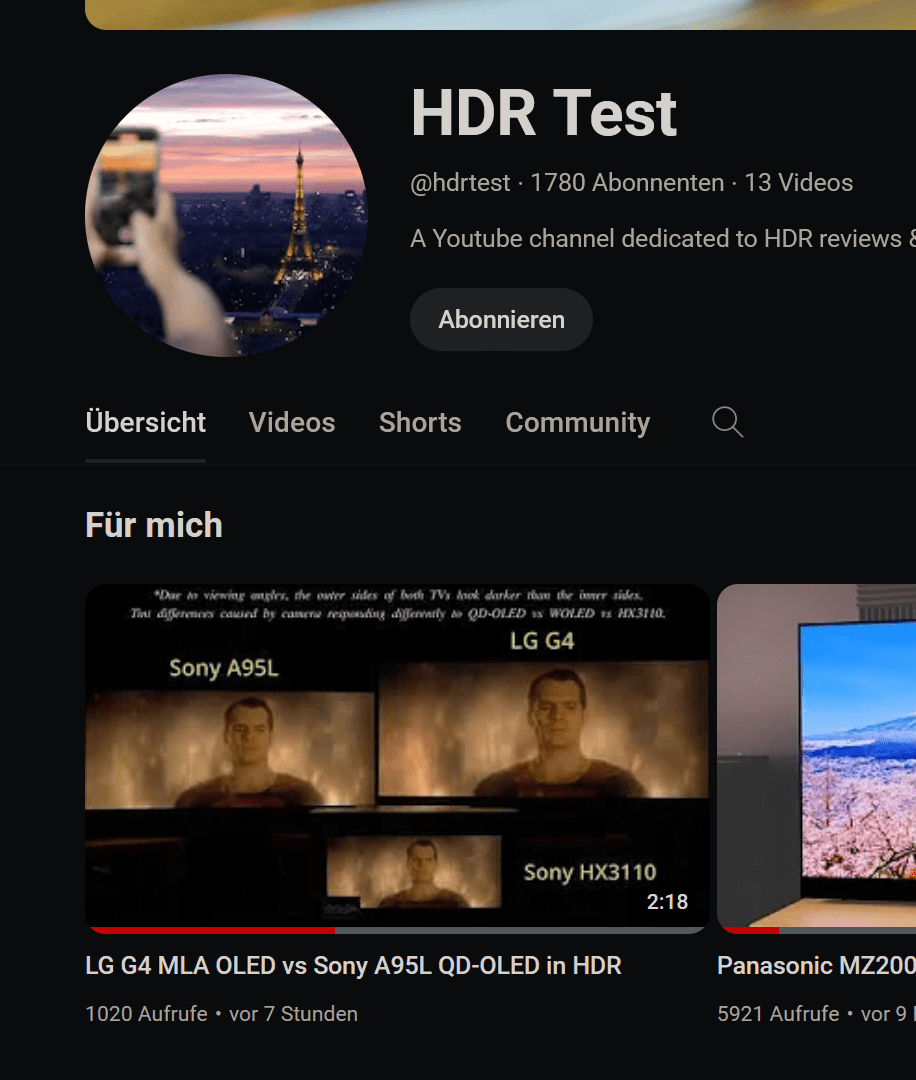Click the 'vor 7 Stunden' upload time
This screenshot has height=1080, width=916.
293,1014
